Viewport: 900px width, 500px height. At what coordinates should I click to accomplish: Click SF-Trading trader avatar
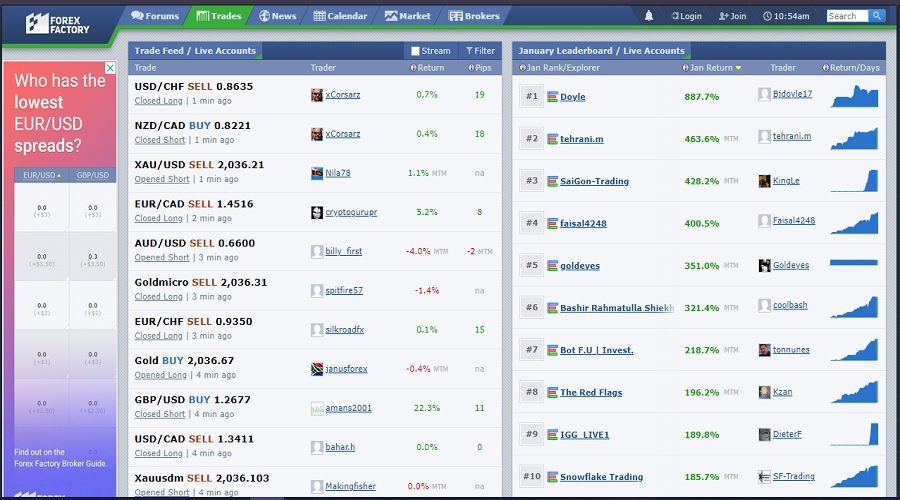click(x=765, y=476)
